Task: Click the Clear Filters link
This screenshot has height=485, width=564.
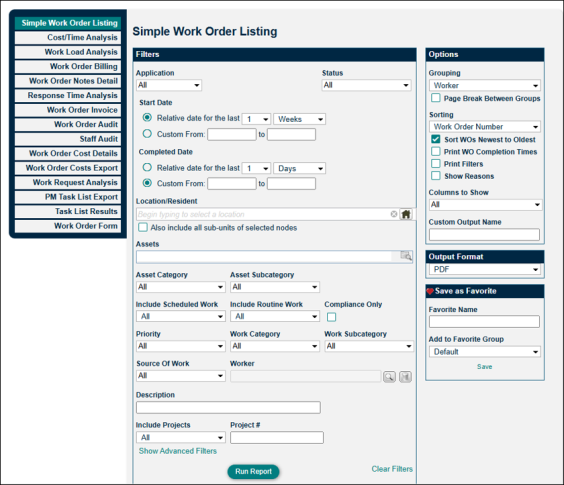Action: (x=392, y=469)
